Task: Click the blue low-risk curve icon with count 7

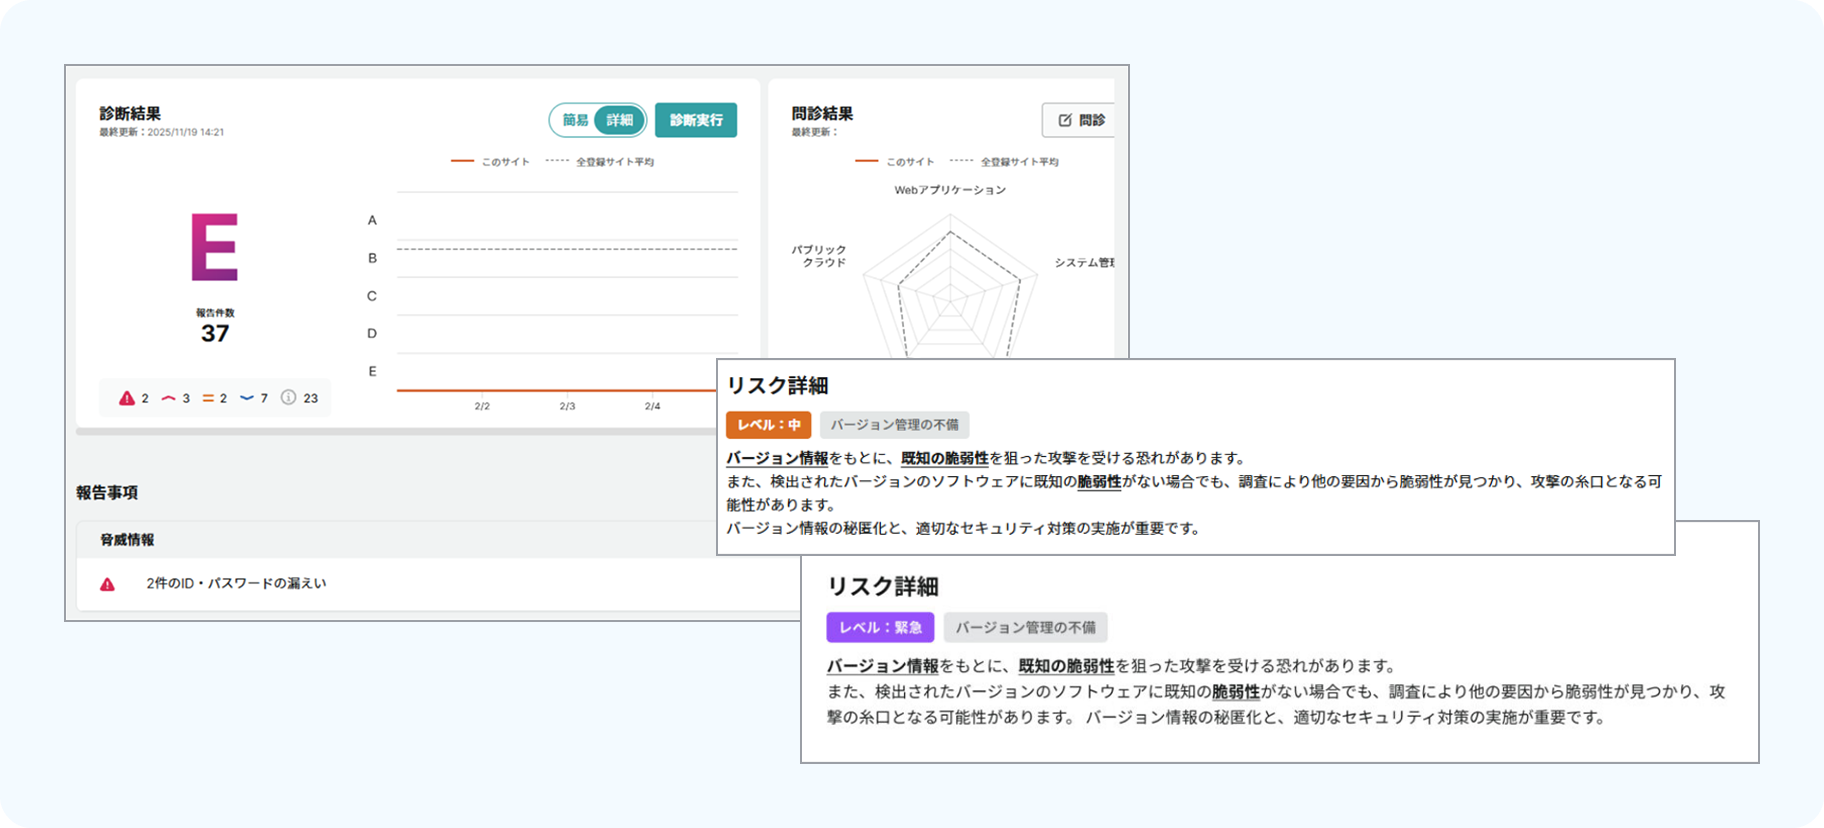Action: pos(247,398)
